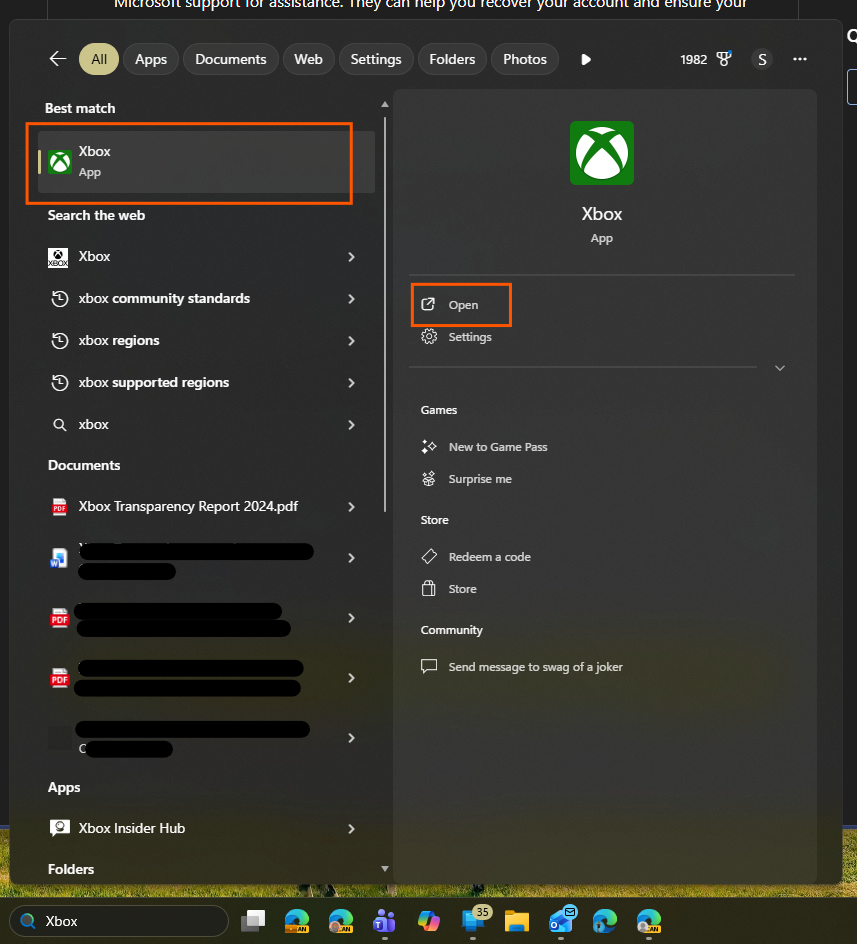Click the Word document icon in Documents

click(x=58, y=558)
